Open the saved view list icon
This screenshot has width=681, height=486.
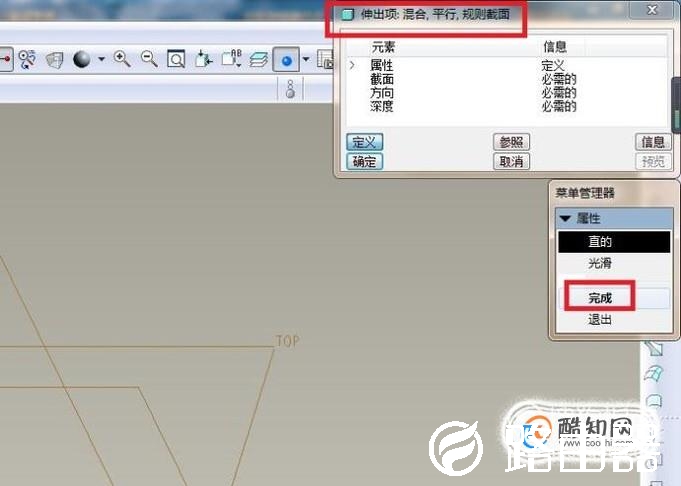(x=231, y=58)
